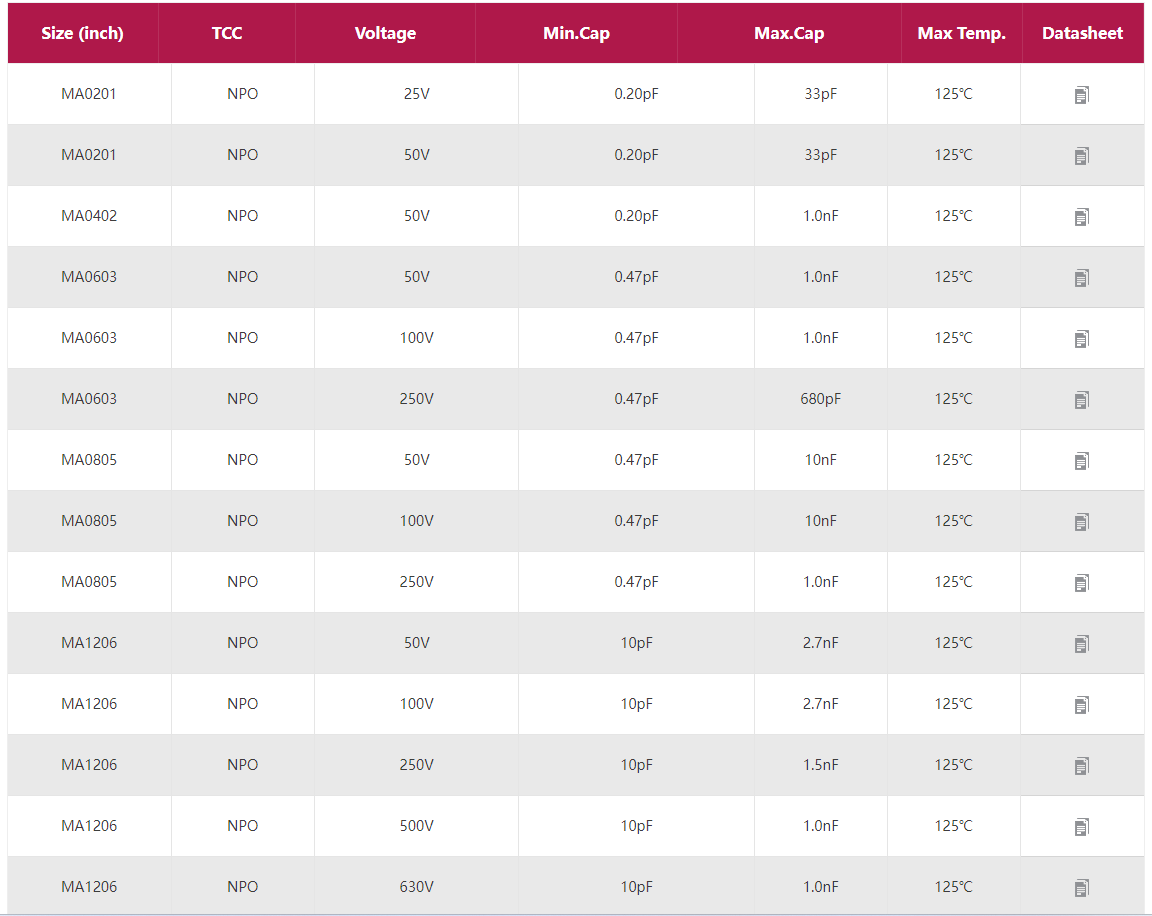
Task: Click datasheet icon in MA0402 row
Action: 1081,217
